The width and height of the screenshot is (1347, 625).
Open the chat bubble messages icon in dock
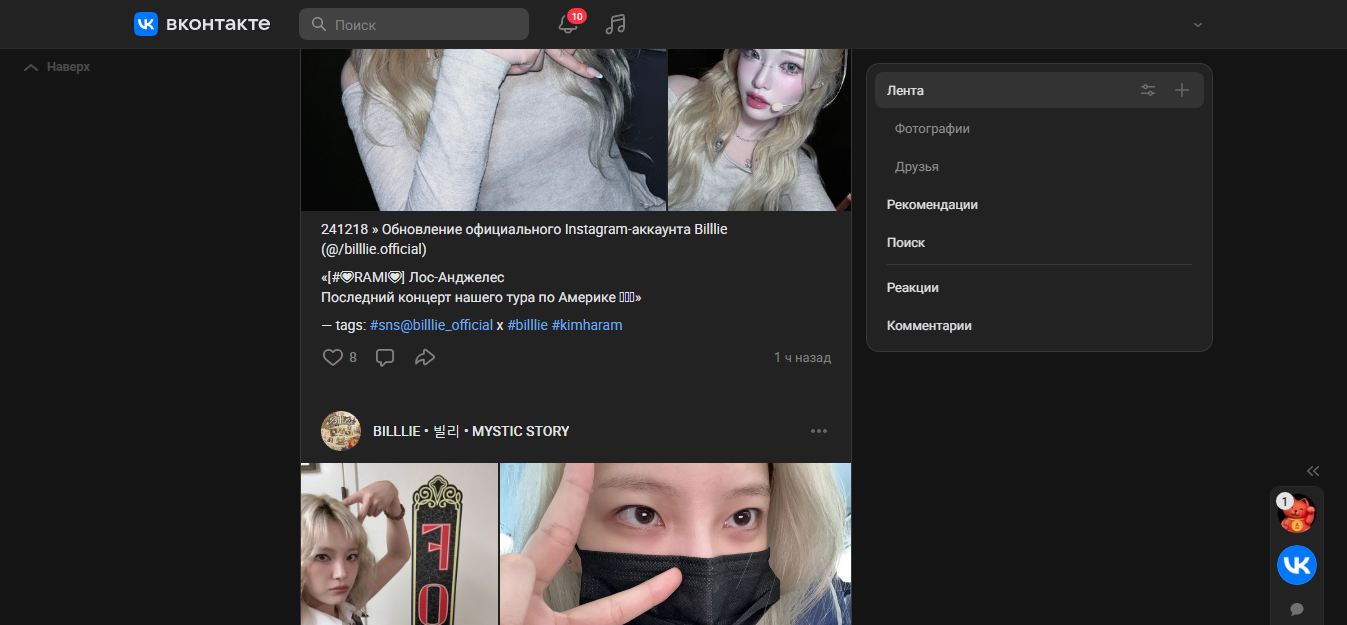point(1297,608)
